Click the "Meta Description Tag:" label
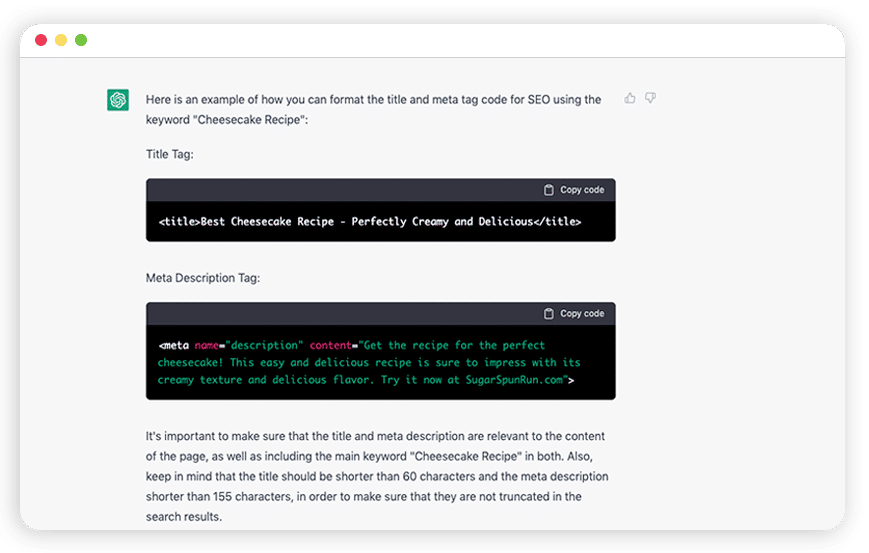This screenshot has width=869, height=553. click(203, 278)
